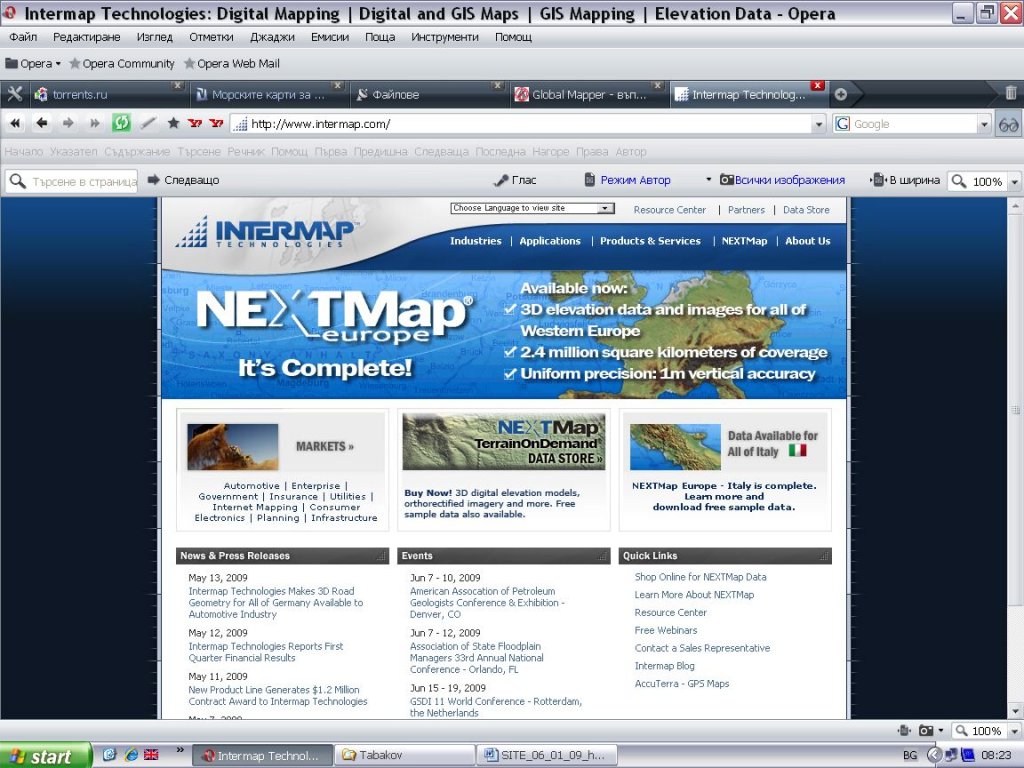Open the Data Store link
Image resolution: width=1024 pixels, height=768 pixels.
pos(806,210)
